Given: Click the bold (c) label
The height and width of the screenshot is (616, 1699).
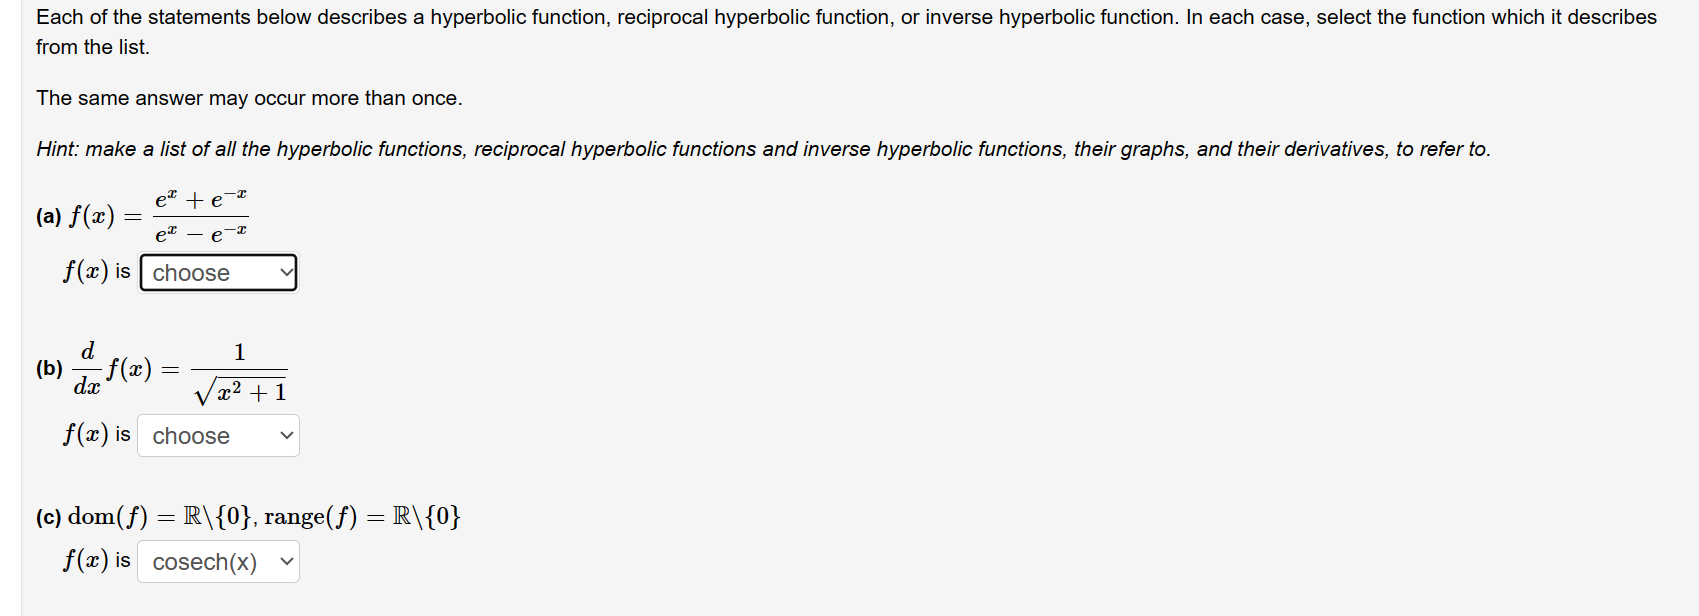Looking at the screenshot, I should click(x=47, y=516).
